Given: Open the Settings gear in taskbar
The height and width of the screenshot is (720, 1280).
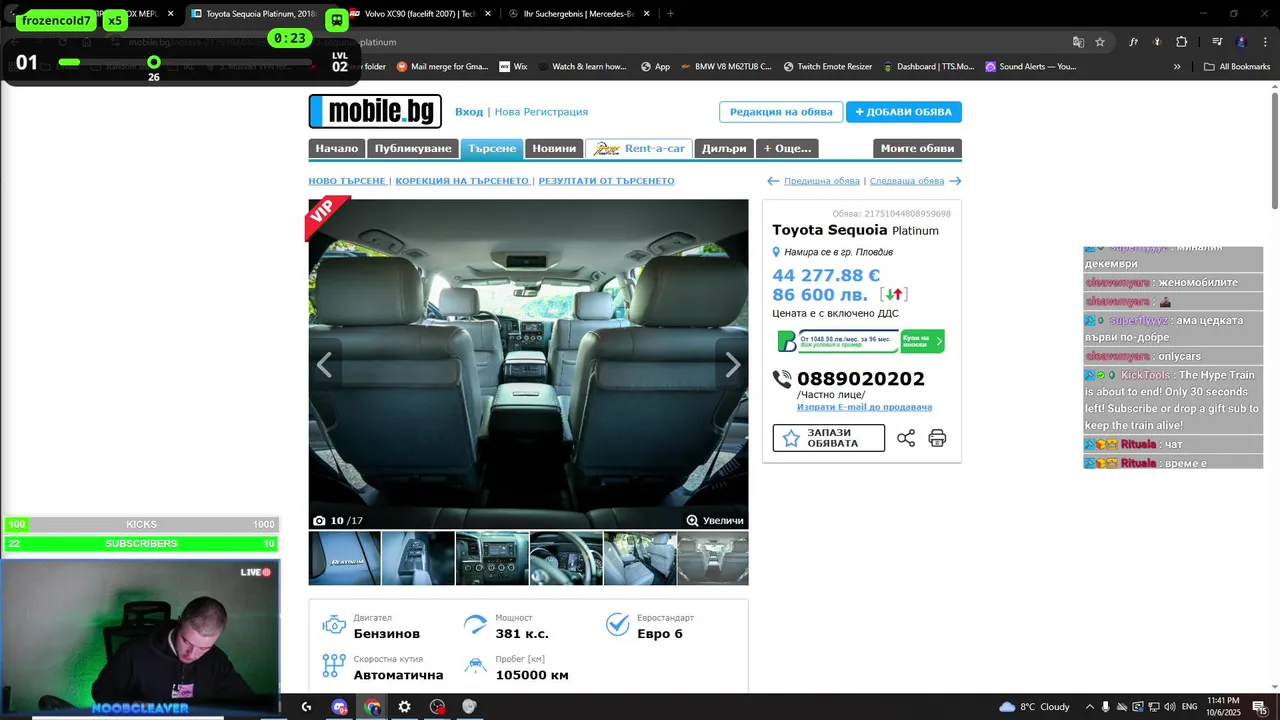Looking at the screenshot, I should tap(404, 706).
